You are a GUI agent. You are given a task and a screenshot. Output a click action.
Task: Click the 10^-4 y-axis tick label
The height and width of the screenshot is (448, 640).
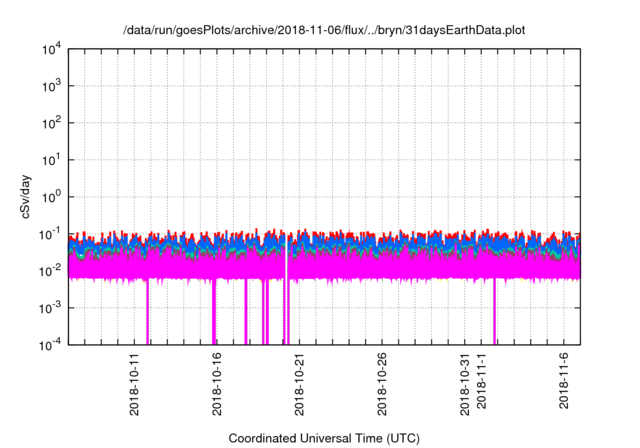coord(51,346)
